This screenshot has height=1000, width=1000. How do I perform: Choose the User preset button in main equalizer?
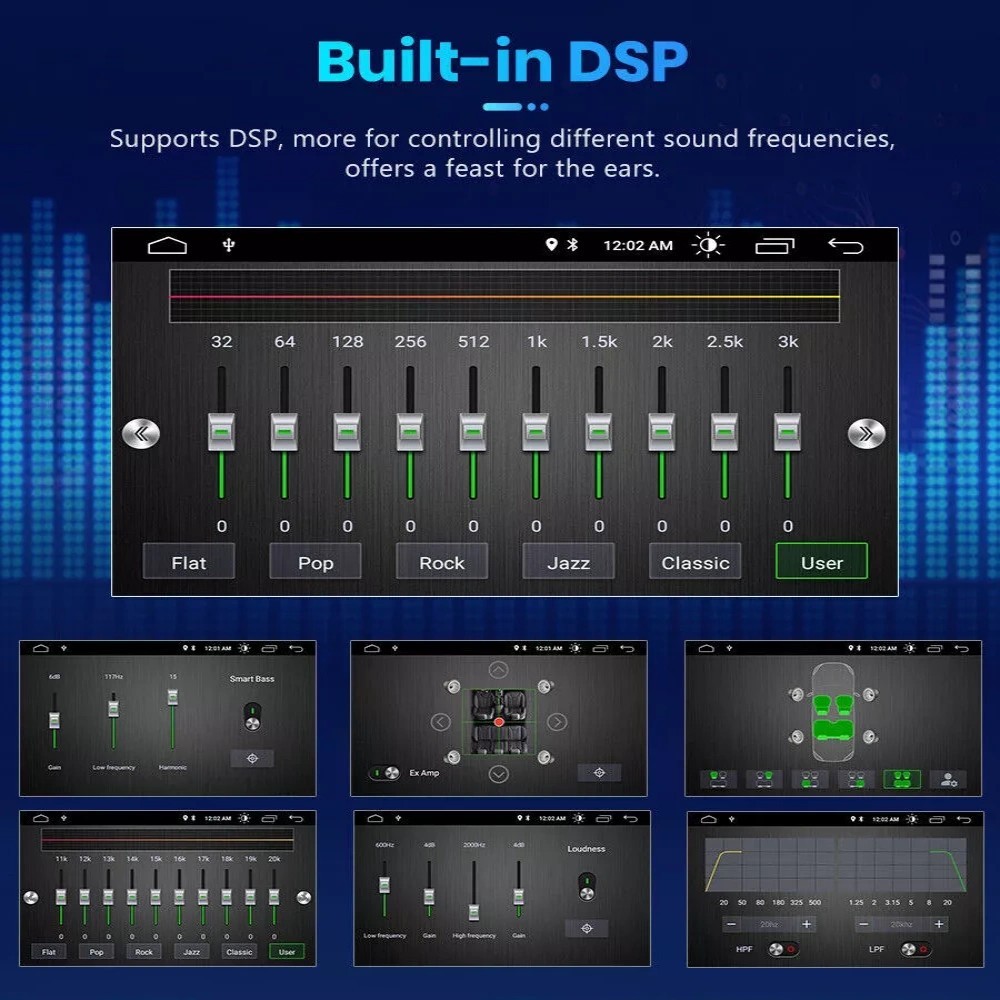[821, 561]
